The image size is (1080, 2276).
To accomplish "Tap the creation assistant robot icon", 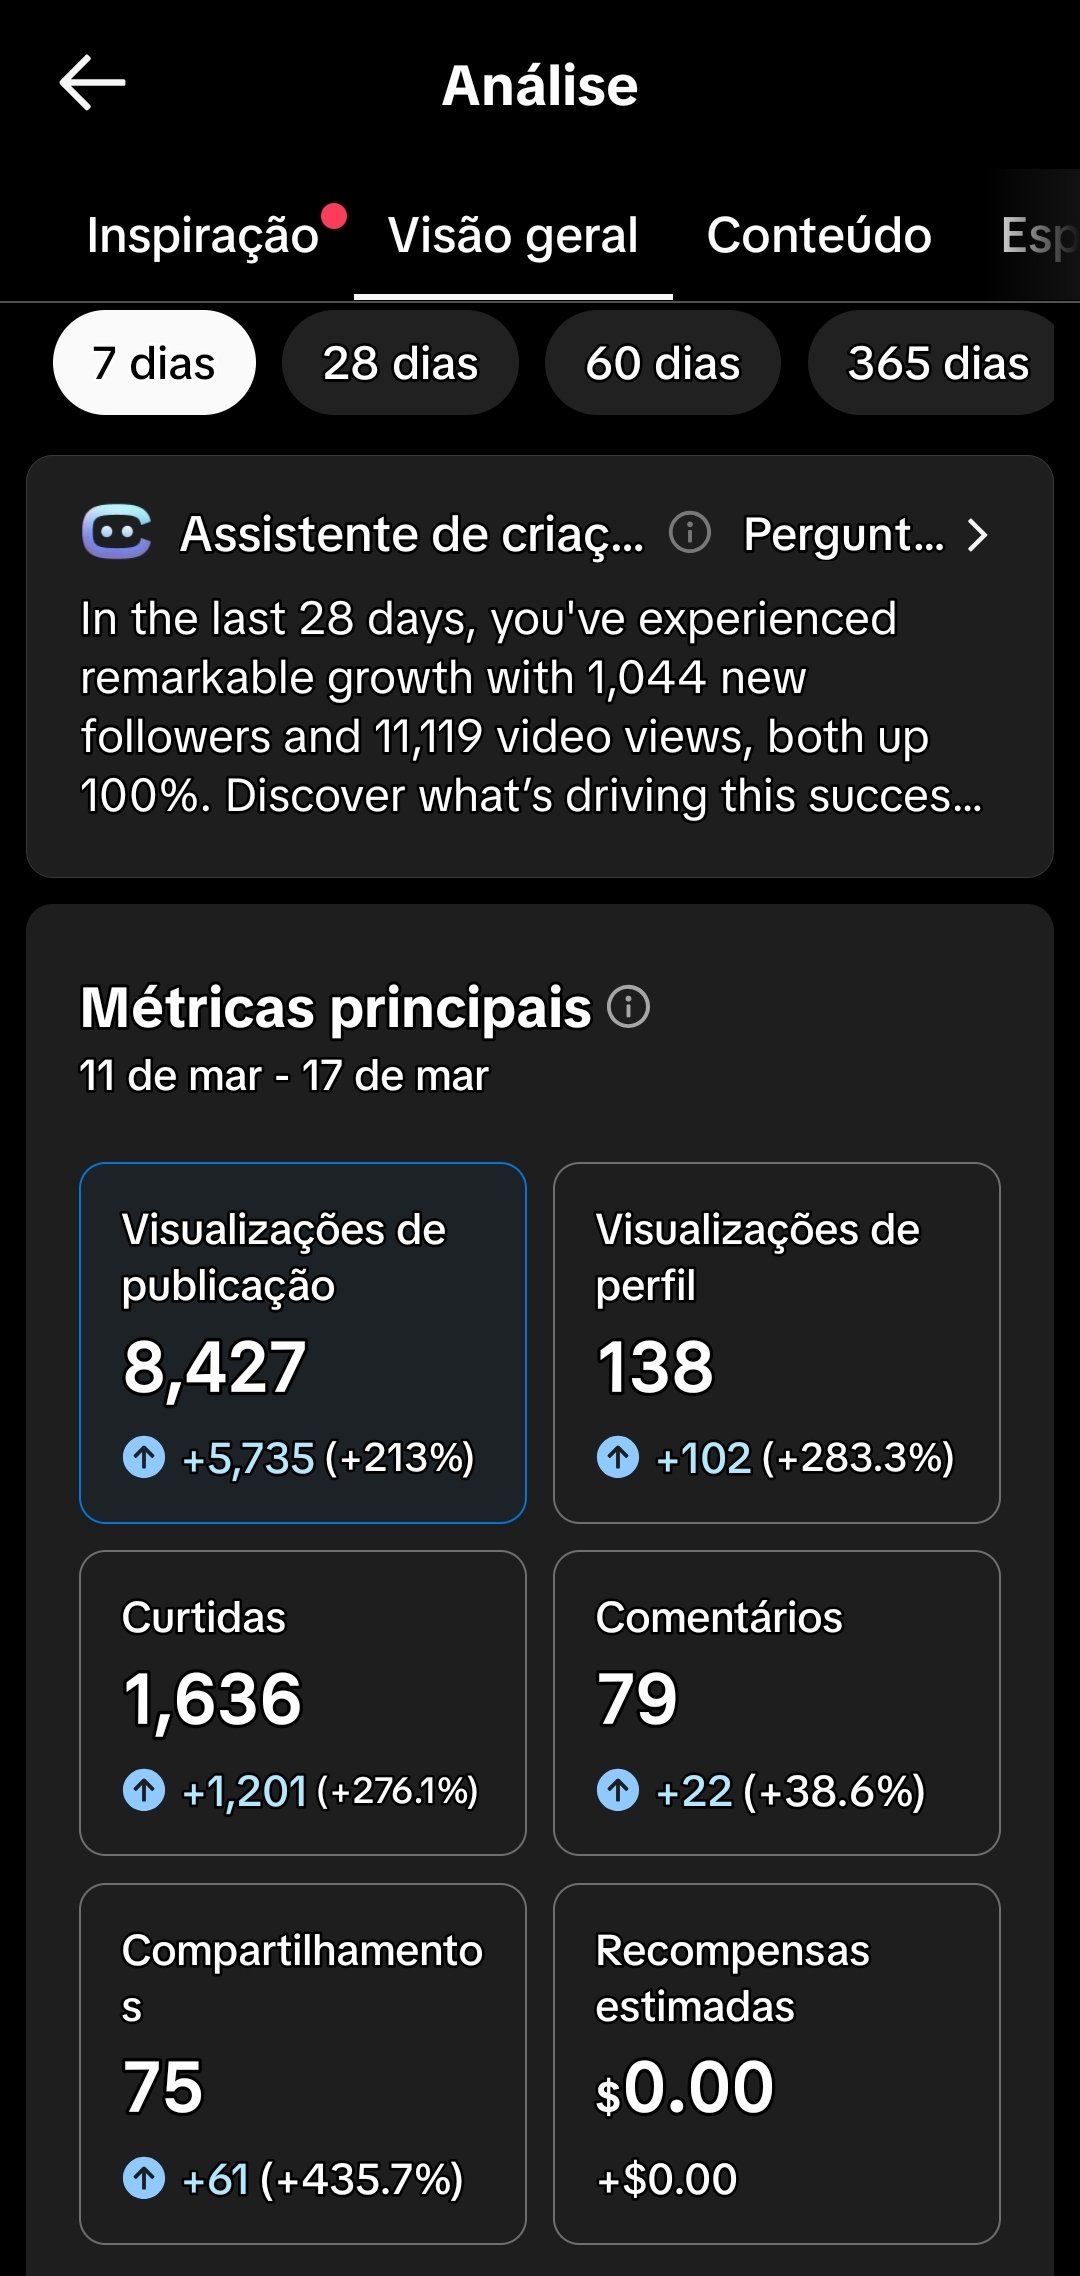I will coord(117,532).
